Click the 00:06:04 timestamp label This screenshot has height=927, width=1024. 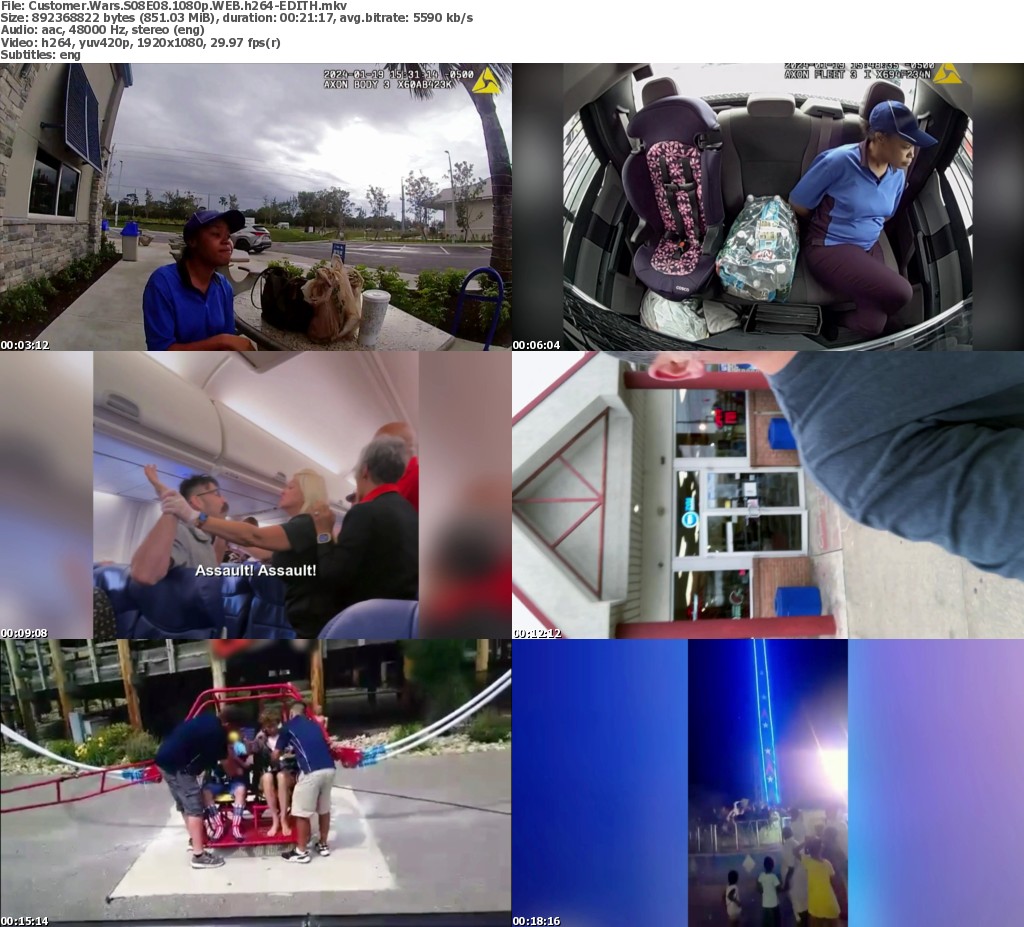tap(537, 345)
